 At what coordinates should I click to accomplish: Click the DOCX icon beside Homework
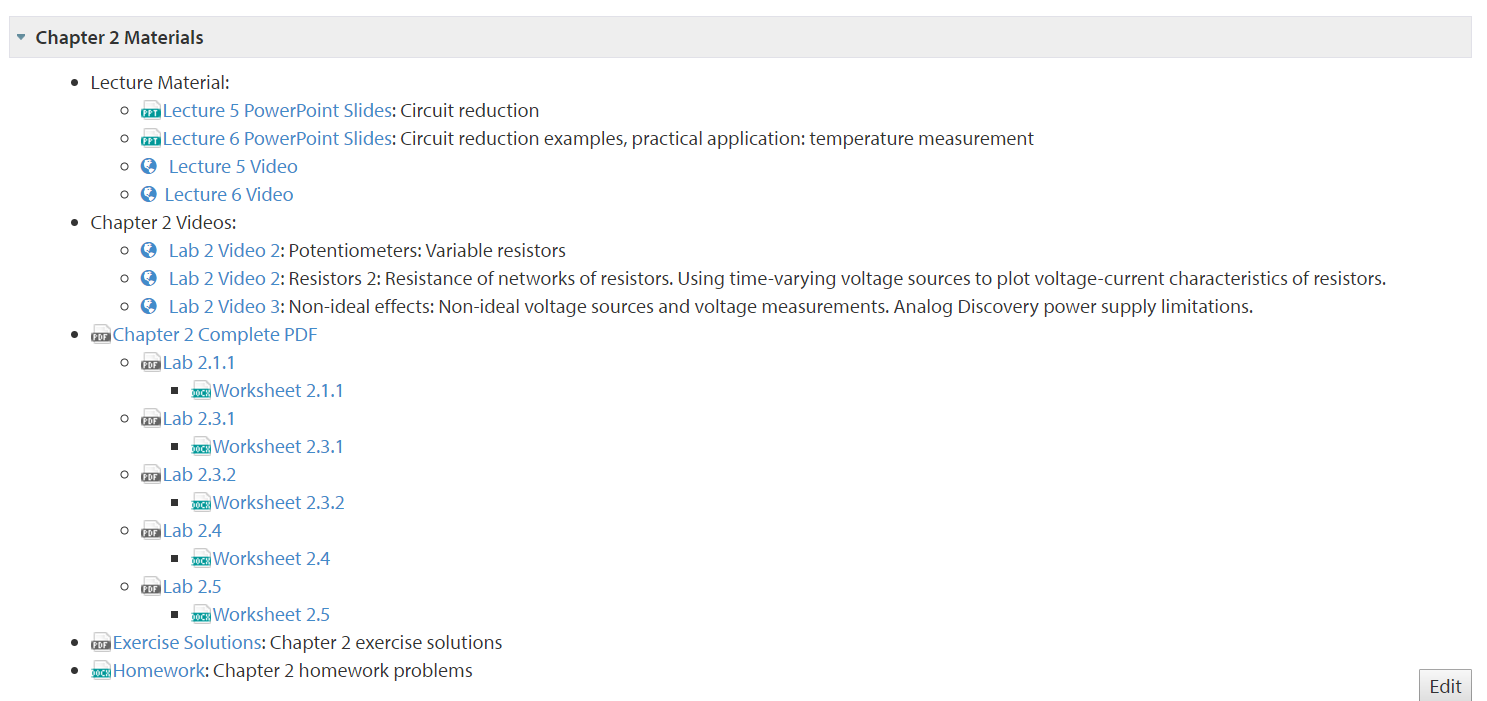[x=101, y=671]
